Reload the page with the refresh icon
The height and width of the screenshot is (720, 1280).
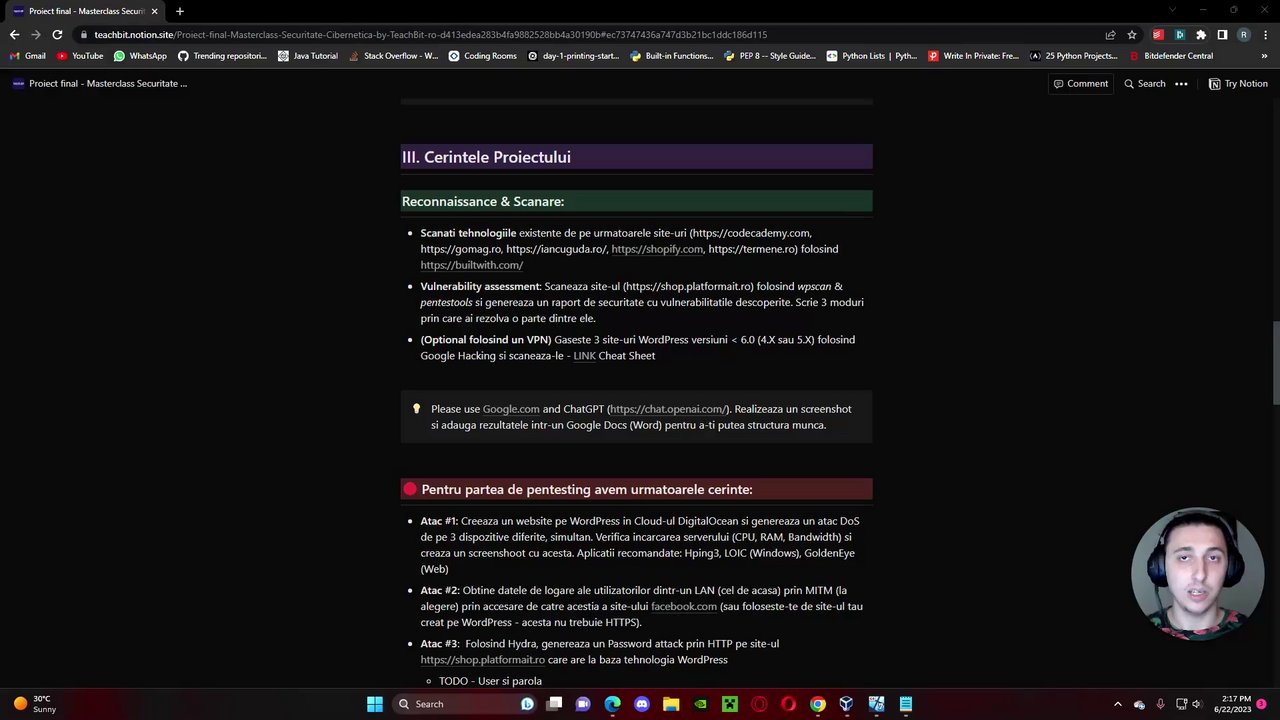tap(57, 34)
